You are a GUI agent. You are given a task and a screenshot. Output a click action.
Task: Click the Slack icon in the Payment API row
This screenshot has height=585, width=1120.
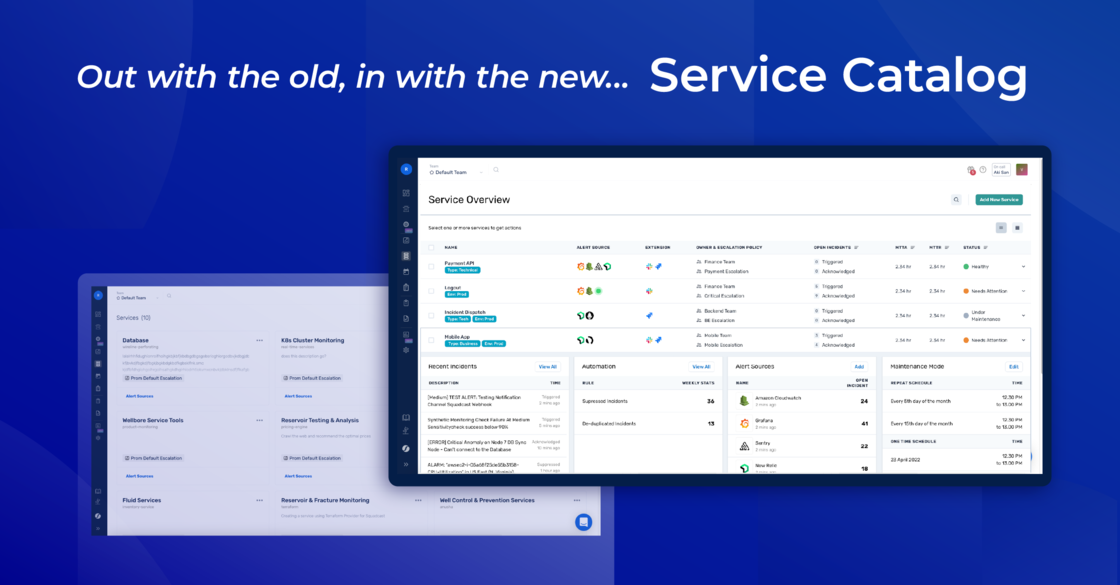[649, 266]
